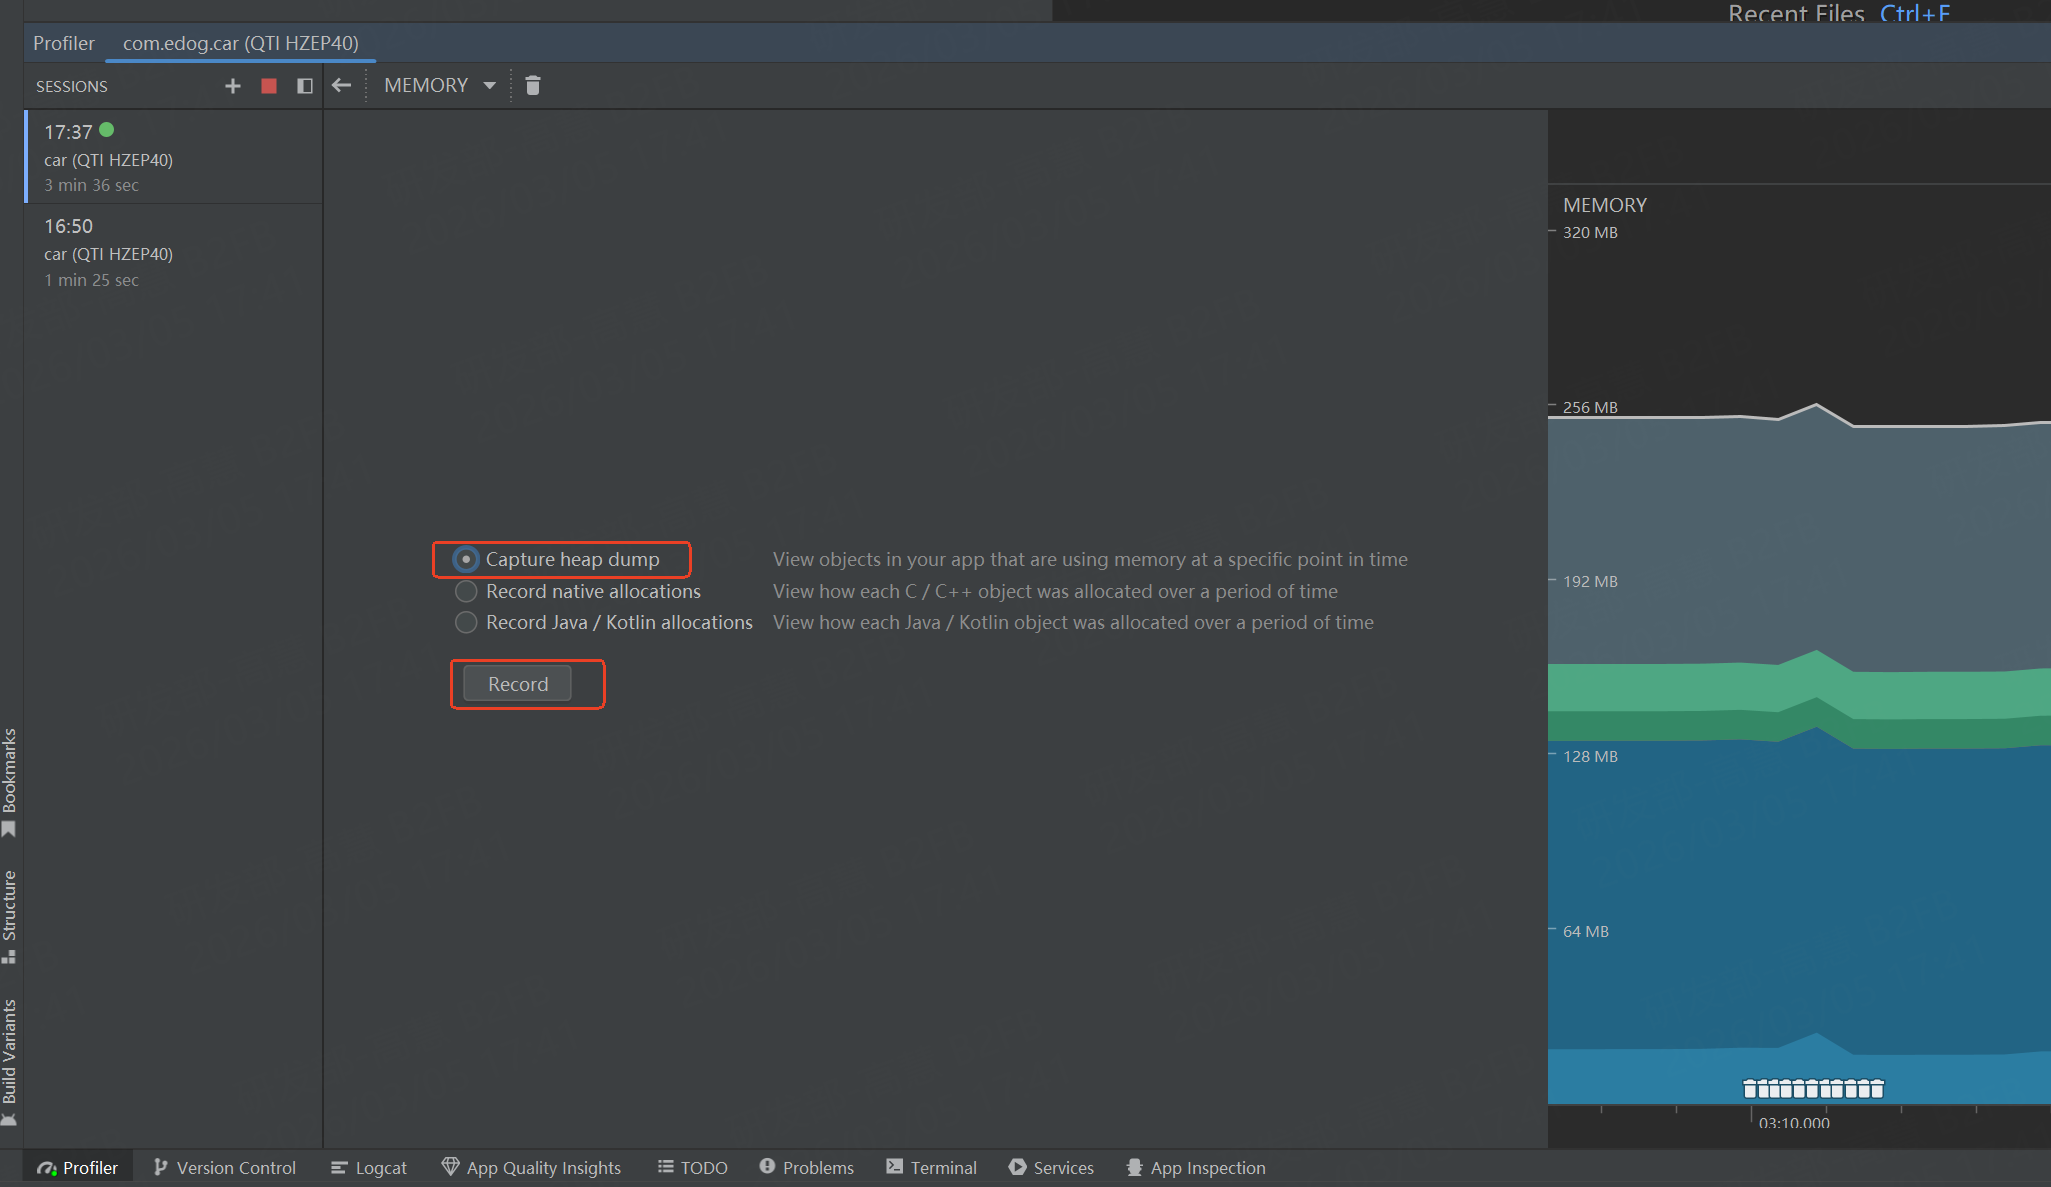Click the 03:10.000 timeline label
Screen dimensions: 2051x1187
pyautogui.click(x=1794, y=1123)
